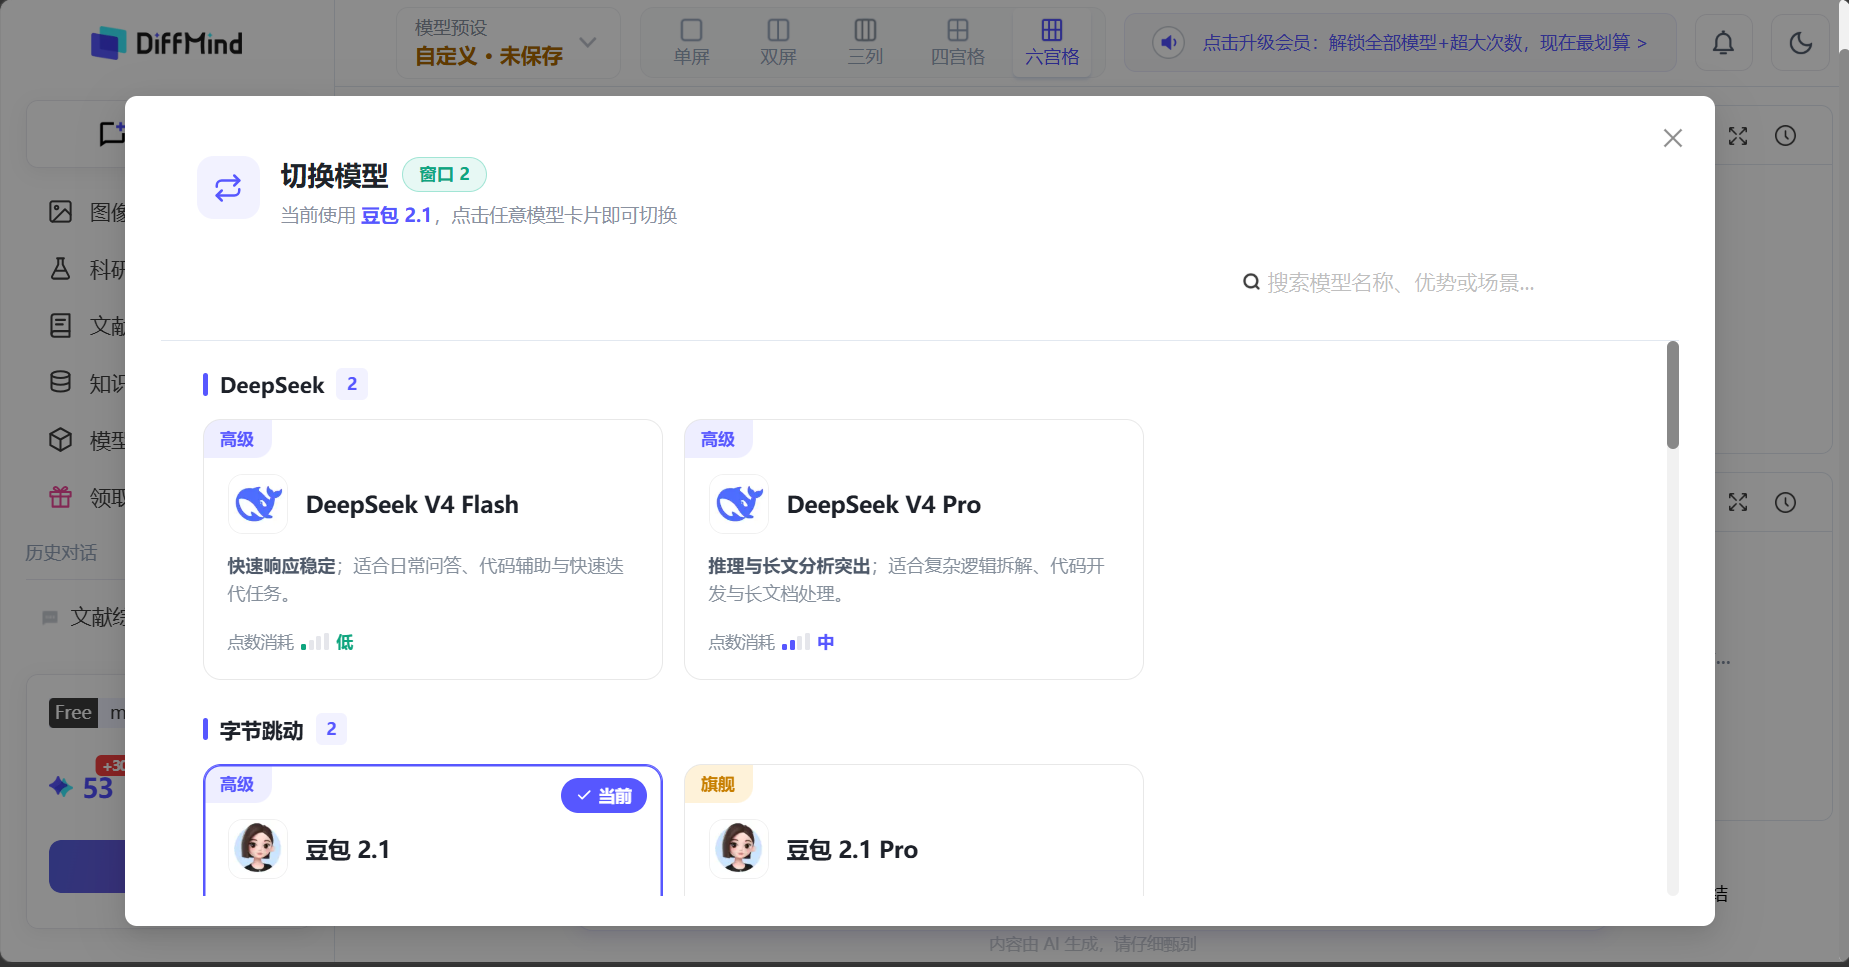This screenshot has height=967, width=1849.
Task: Click the new chat icon in sidebar
Action: click(112, 134)
